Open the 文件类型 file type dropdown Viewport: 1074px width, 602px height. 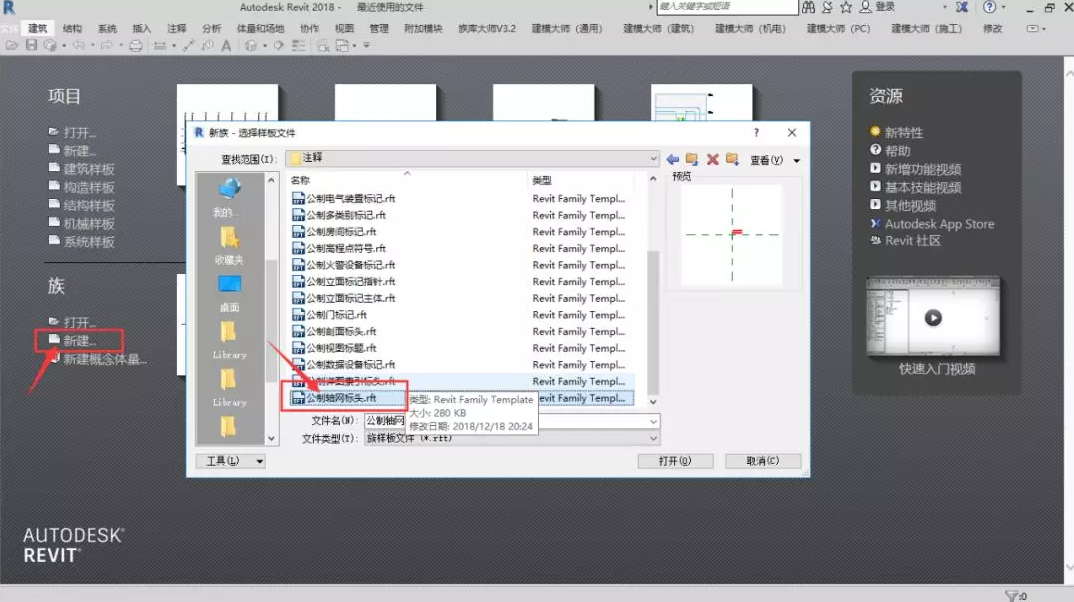coord(655,437)
